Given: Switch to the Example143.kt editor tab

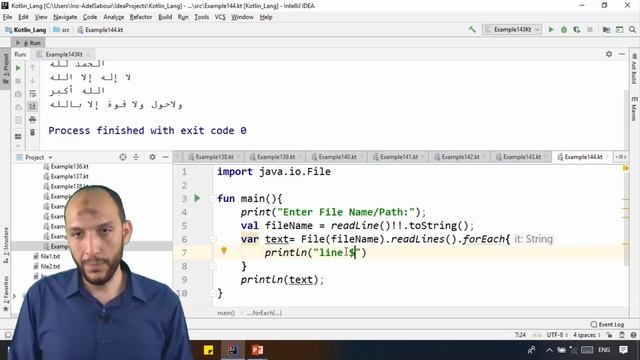Looking at the screenshot, I should pyautogui.click(x=521, y=157).
